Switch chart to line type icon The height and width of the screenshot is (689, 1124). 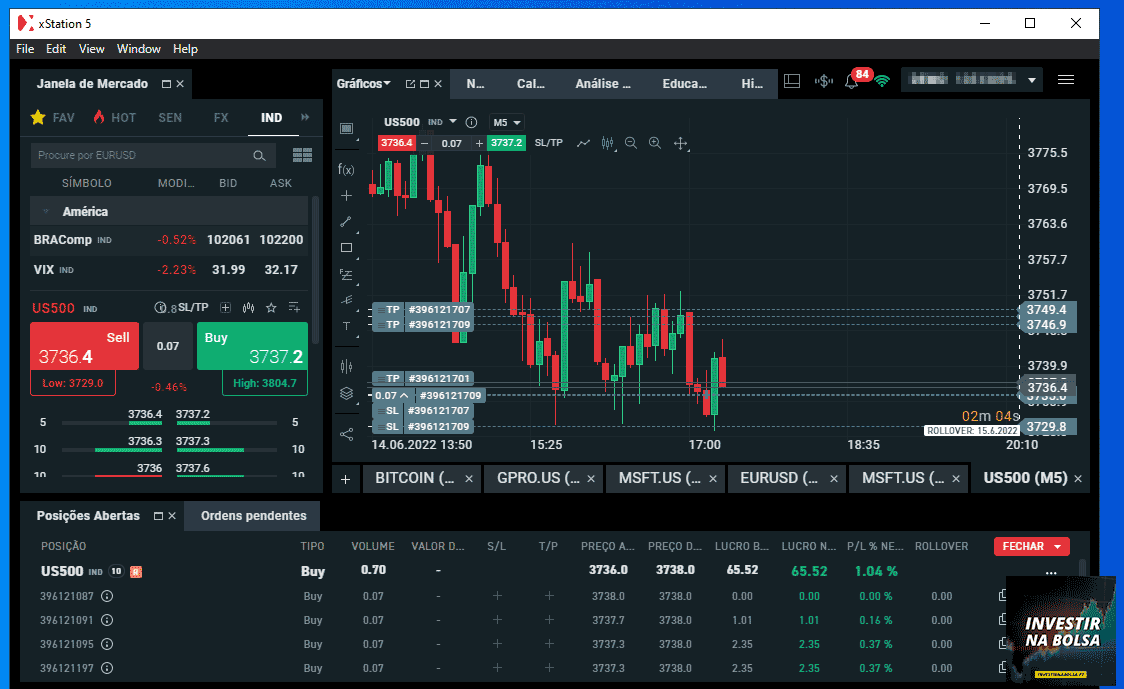[x=584, y=143]
